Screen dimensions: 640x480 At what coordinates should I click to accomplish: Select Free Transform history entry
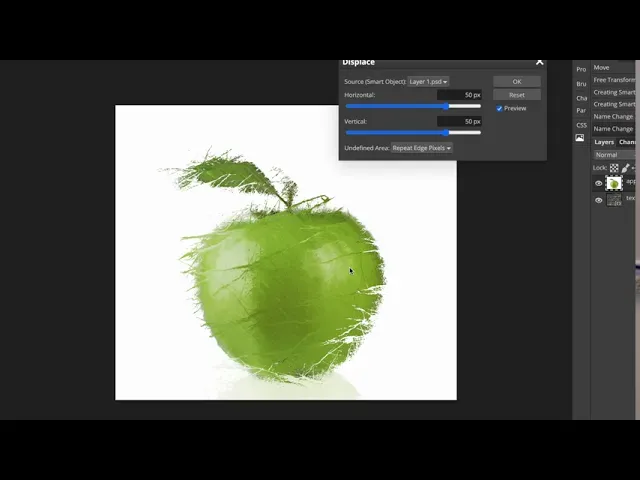click(x=614, y=80)
